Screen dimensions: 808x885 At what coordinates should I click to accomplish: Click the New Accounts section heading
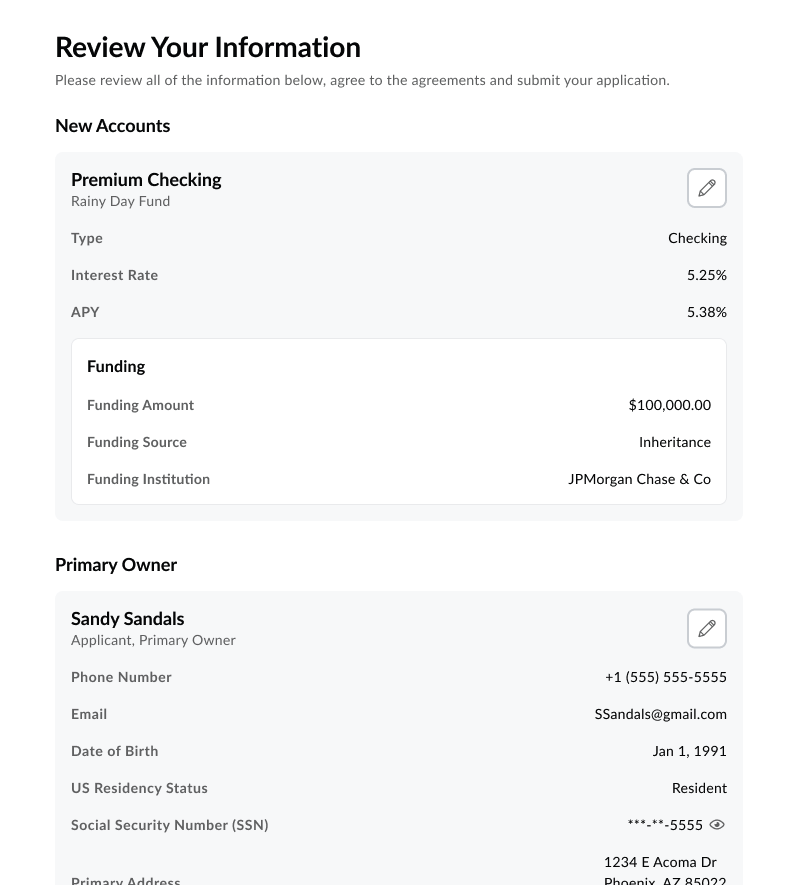click(x=112, y=126)
